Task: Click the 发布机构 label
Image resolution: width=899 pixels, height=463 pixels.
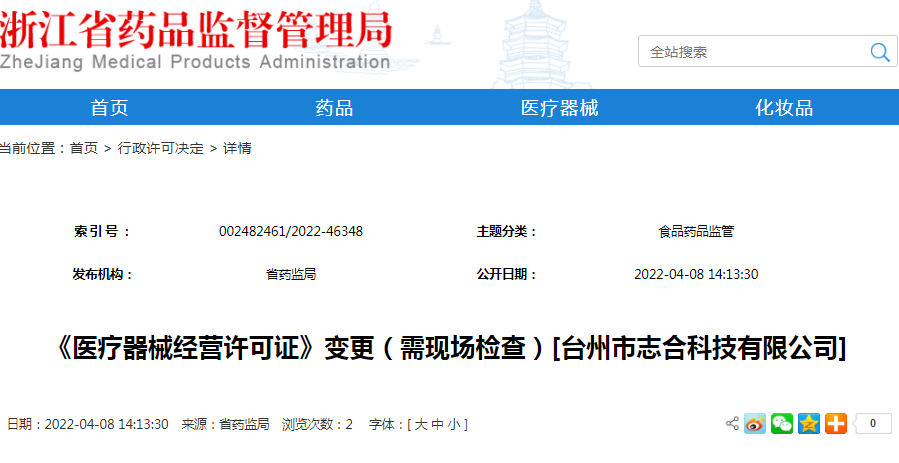Action: coord(103,274)
